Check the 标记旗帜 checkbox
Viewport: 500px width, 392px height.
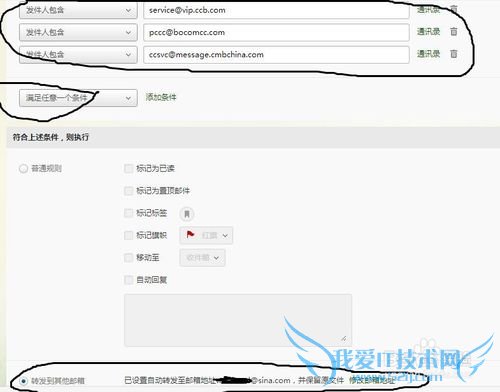(128, 235)
